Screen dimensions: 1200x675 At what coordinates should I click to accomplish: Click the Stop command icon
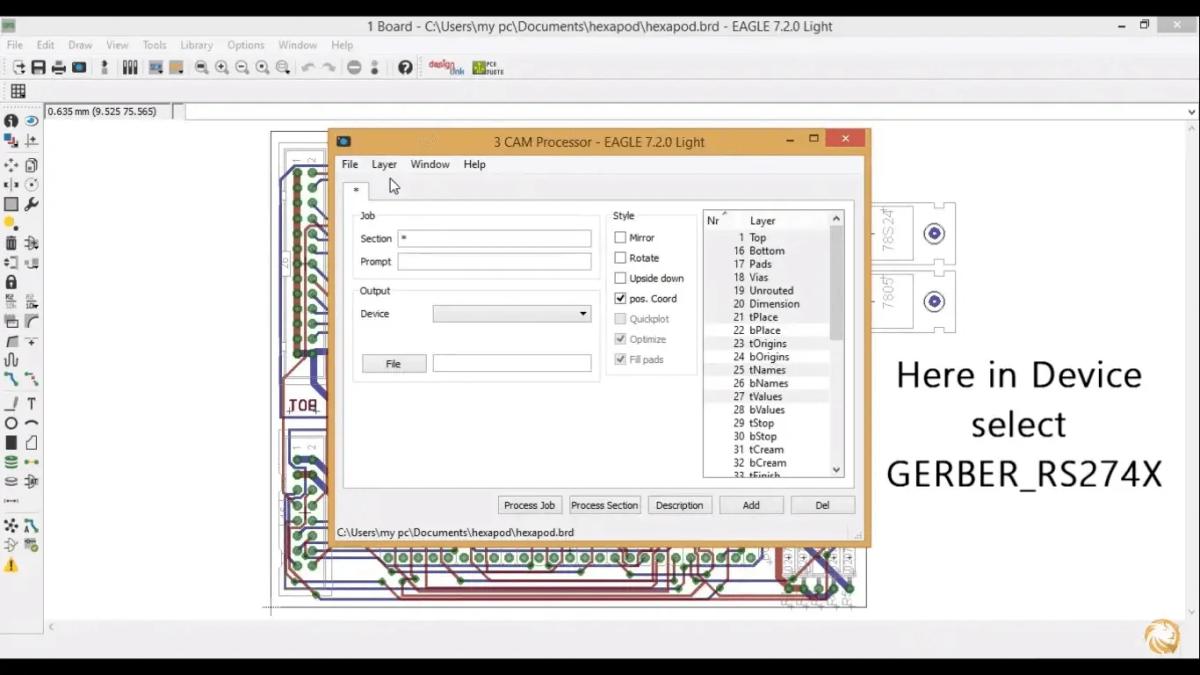point(354,68)
